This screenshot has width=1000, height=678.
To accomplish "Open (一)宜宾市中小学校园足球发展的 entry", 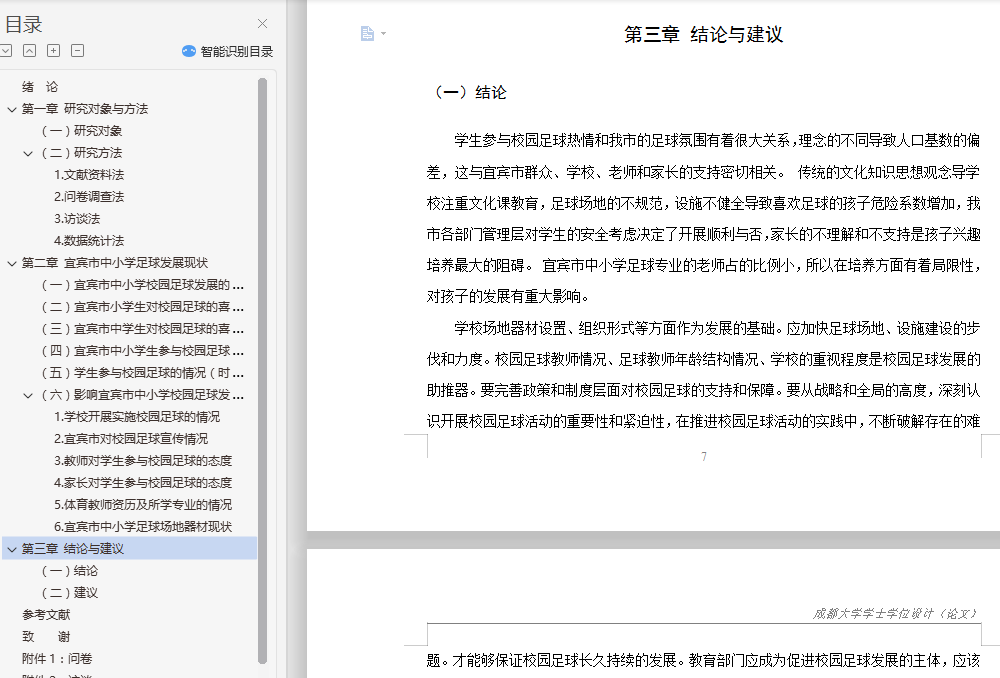I will point(143,284).
